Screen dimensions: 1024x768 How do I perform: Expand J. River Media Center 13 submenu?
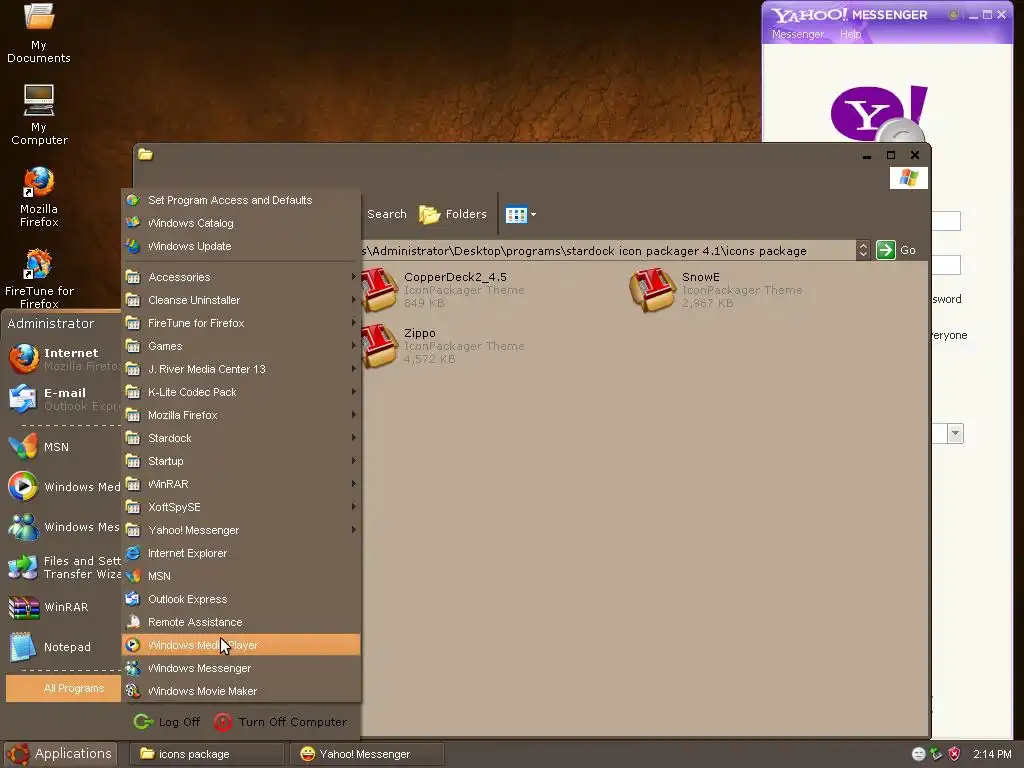click(241, 369)
